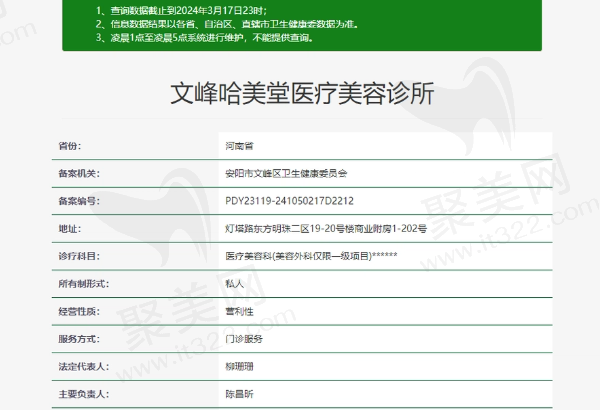Select 医疗美容科(美容外科仅限一级项目) value
The width and height of the screenshot is (600, 410).
[298, 256]
